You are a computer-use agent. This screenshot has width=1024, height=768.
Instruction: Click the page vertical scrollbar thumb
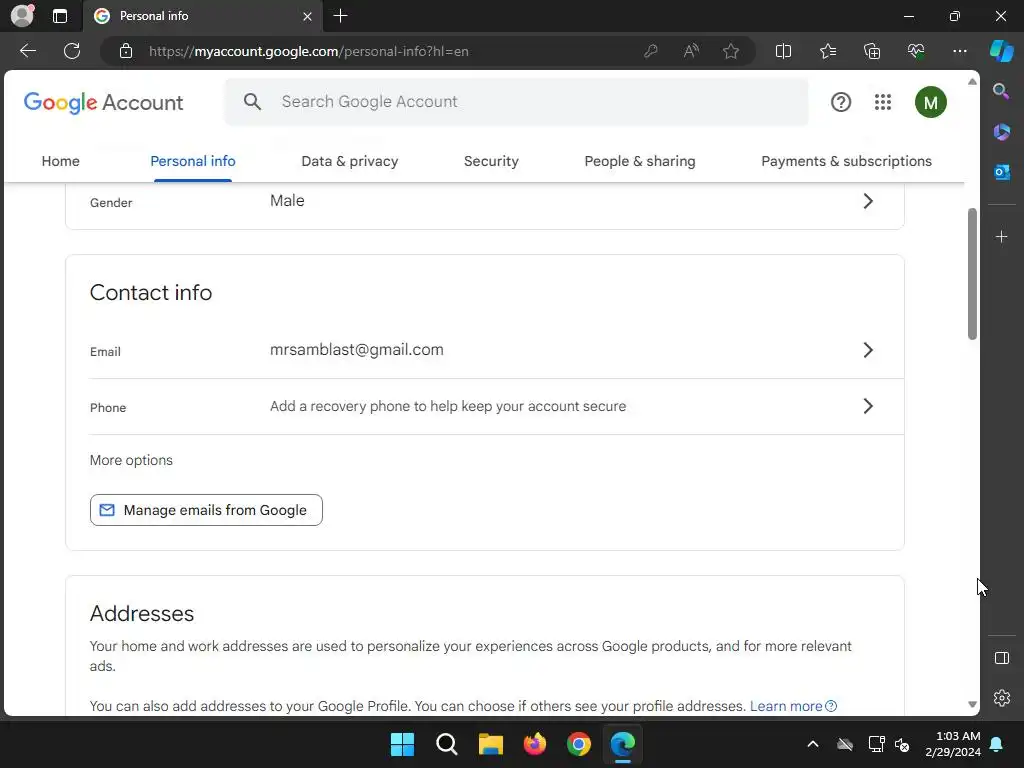click(x=972, y=274)
